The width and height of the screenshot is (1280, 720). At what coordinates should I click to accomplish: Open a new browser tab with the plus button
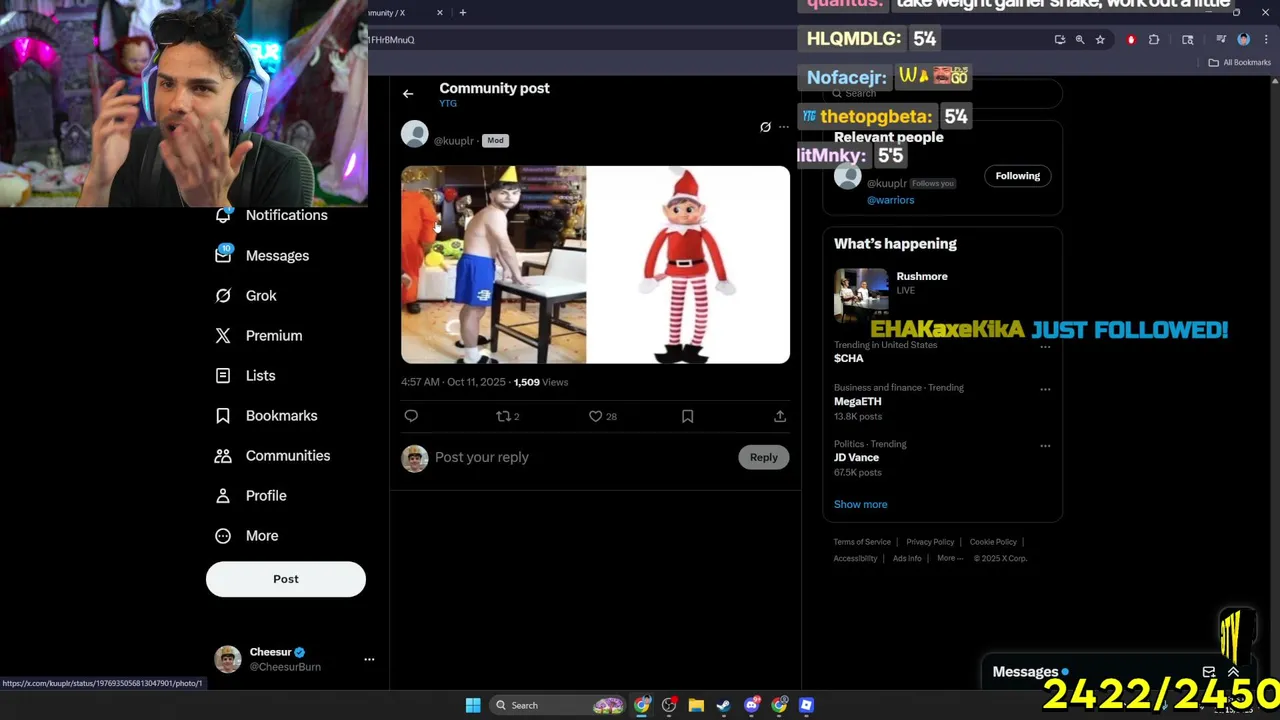pyautogui.click(x=462, y=12)
